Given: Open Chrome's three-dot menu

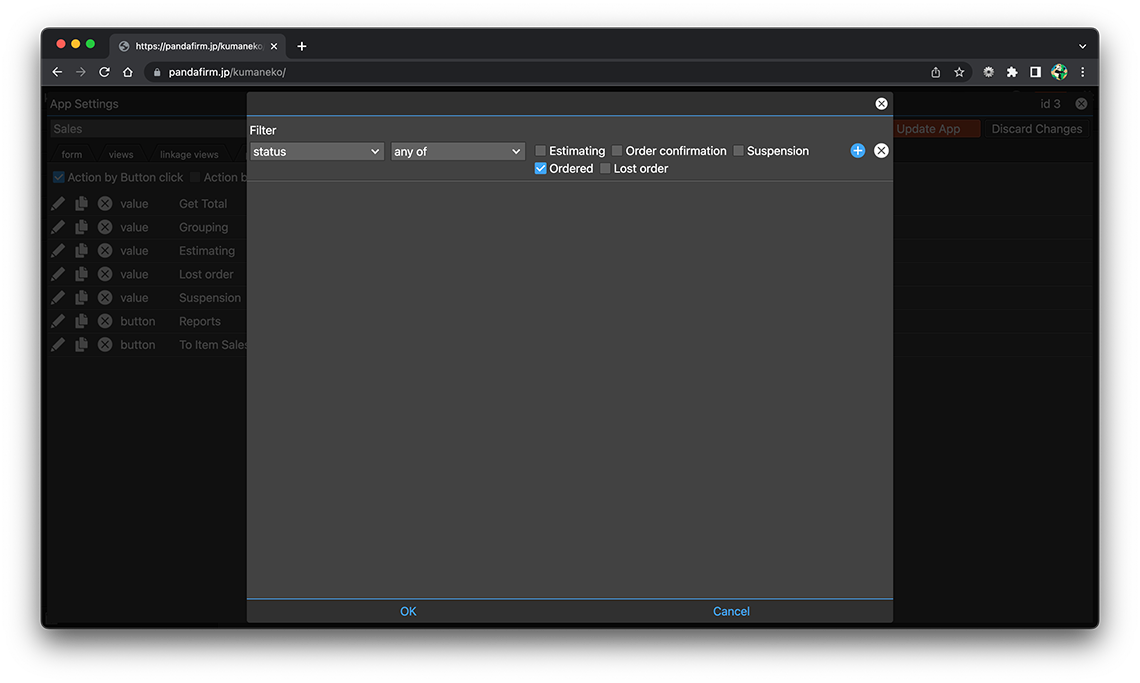Looking at the screenshot, I should [x=1082, y=72].
